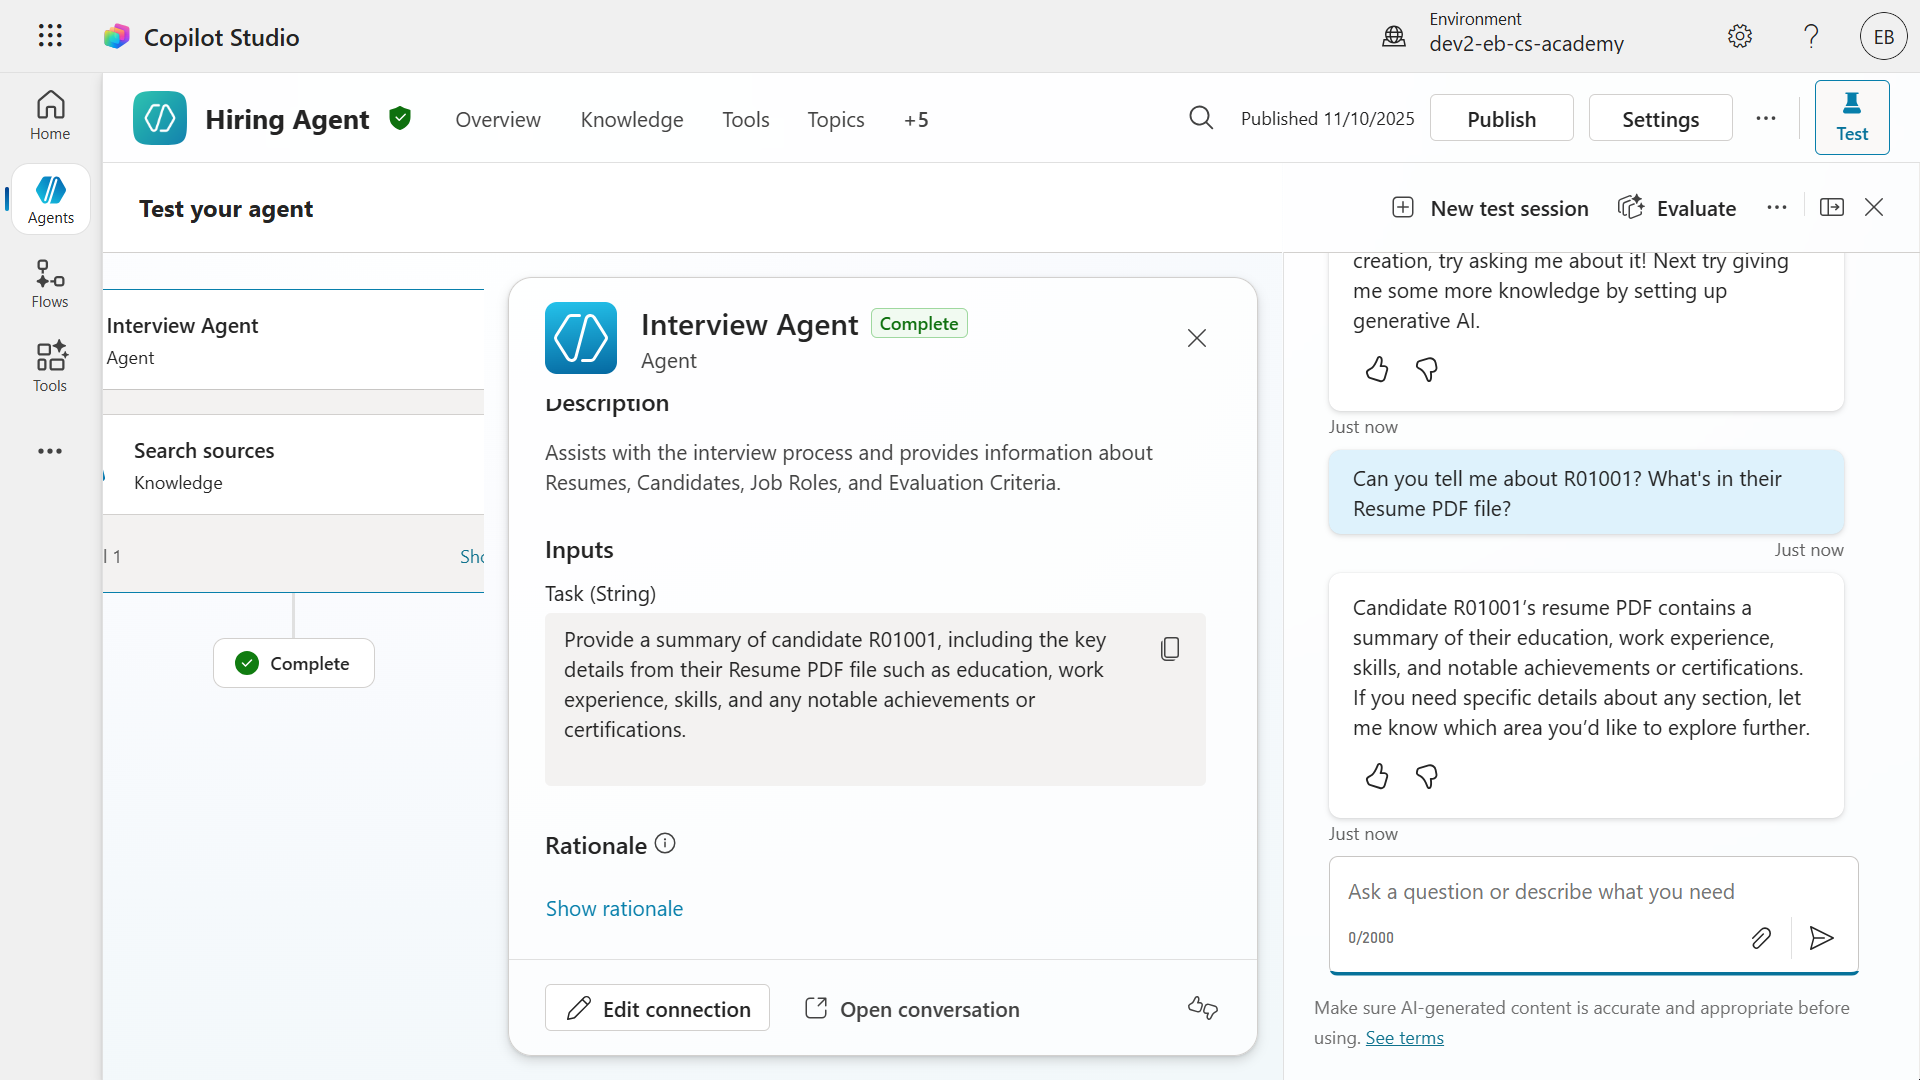
Task: Switch to the Knowledge tab
Action: pyautogui.click(x=632, y=120)
